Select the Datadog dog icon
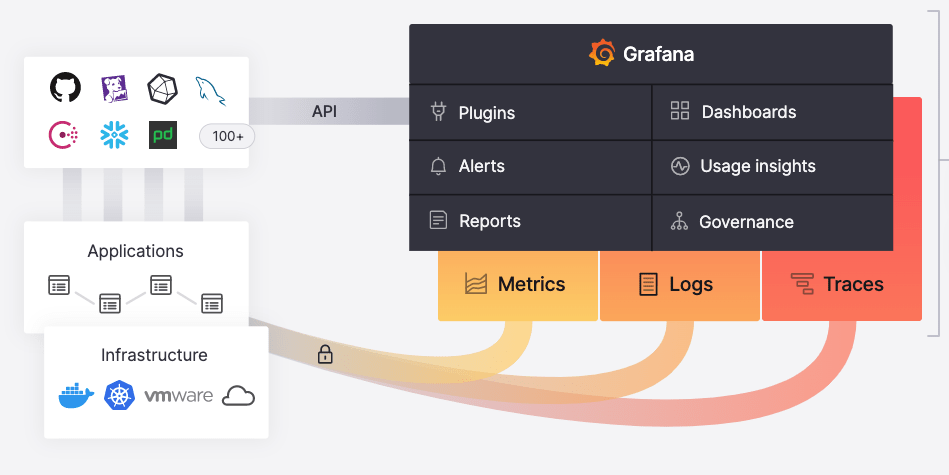Screen dimensions: 949x475 click(114, 88)
